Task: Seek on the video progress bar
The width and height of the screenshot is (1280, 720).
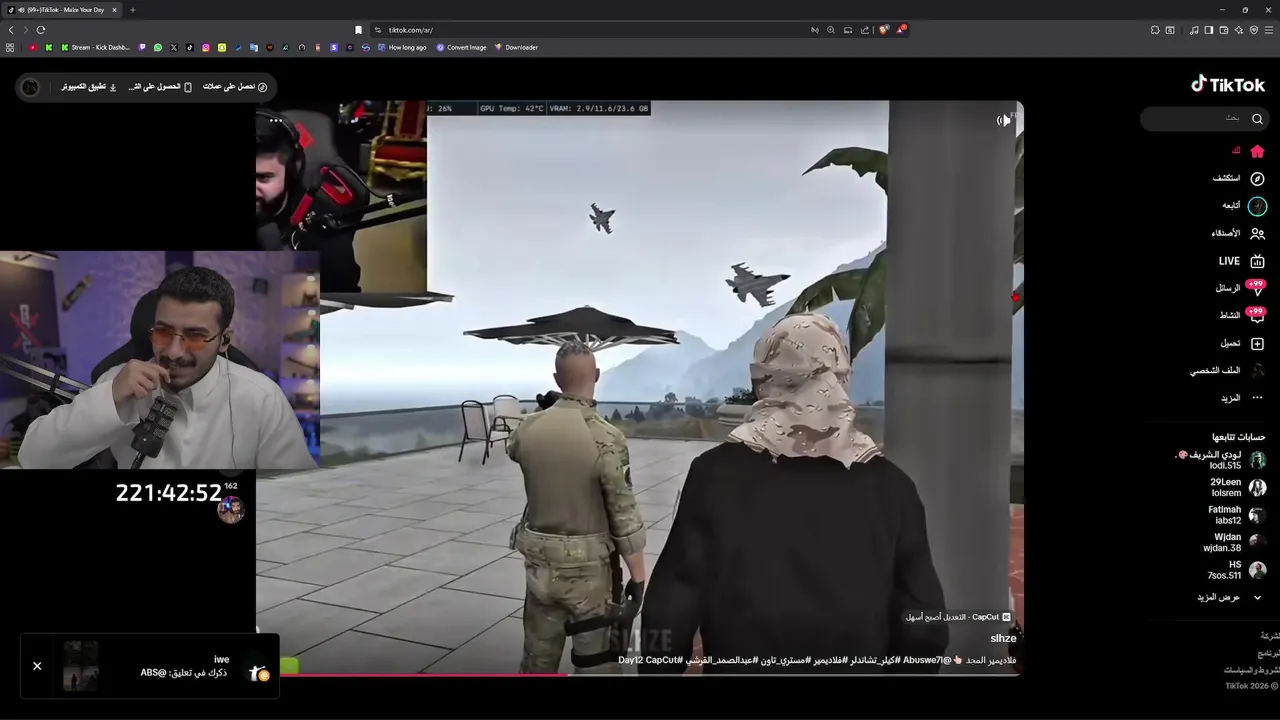Action: (638, 674)
